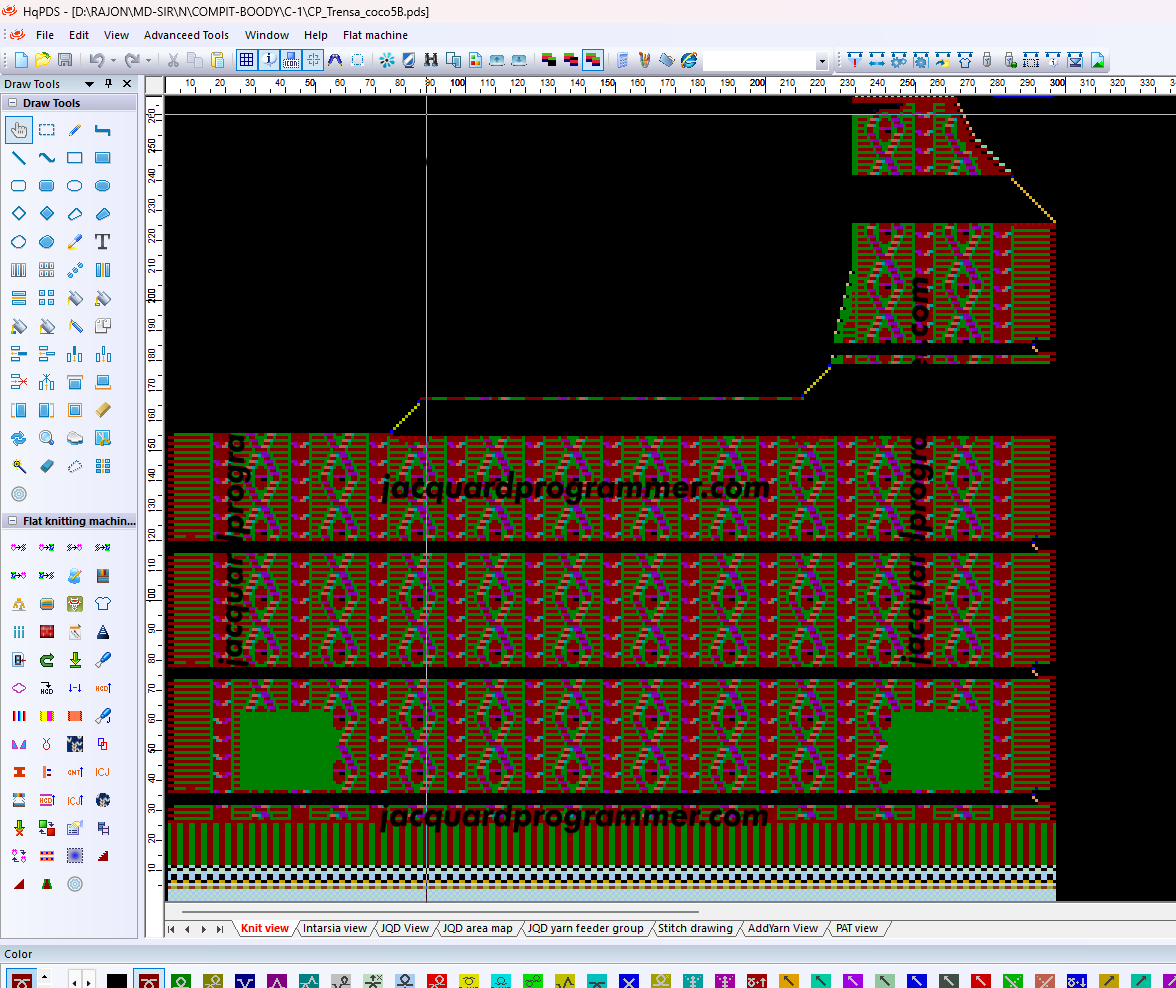The width and height of the screenshot is (1176, 988).
Task: Select the magnifier zoom tool
Action: pos(46,438)
